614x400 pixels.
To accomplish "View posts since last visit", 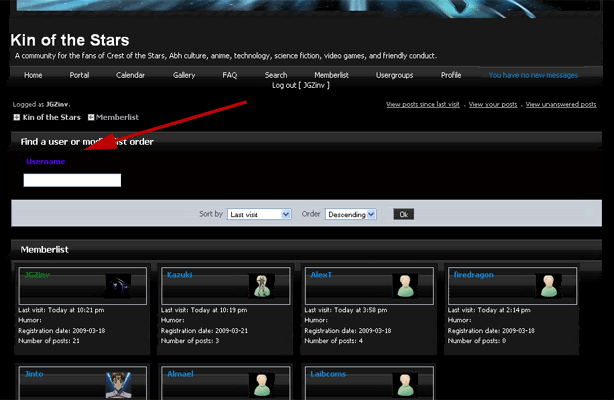I will click(x=423, y=104).
